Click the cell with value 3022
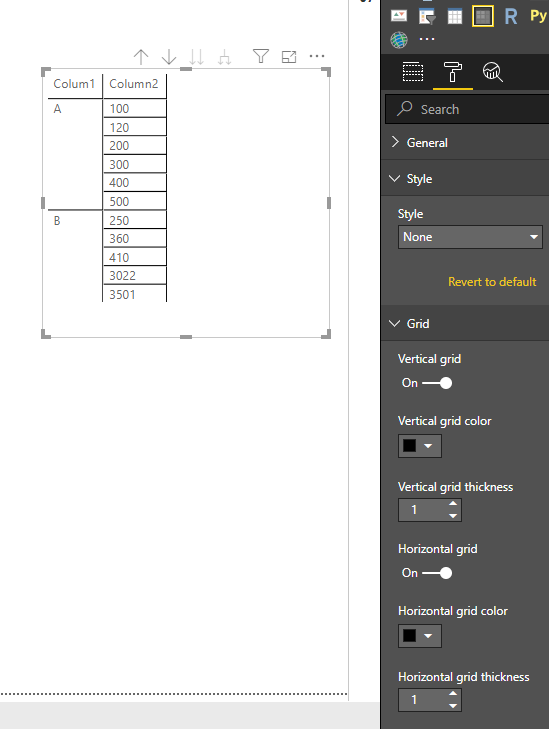 134,276
